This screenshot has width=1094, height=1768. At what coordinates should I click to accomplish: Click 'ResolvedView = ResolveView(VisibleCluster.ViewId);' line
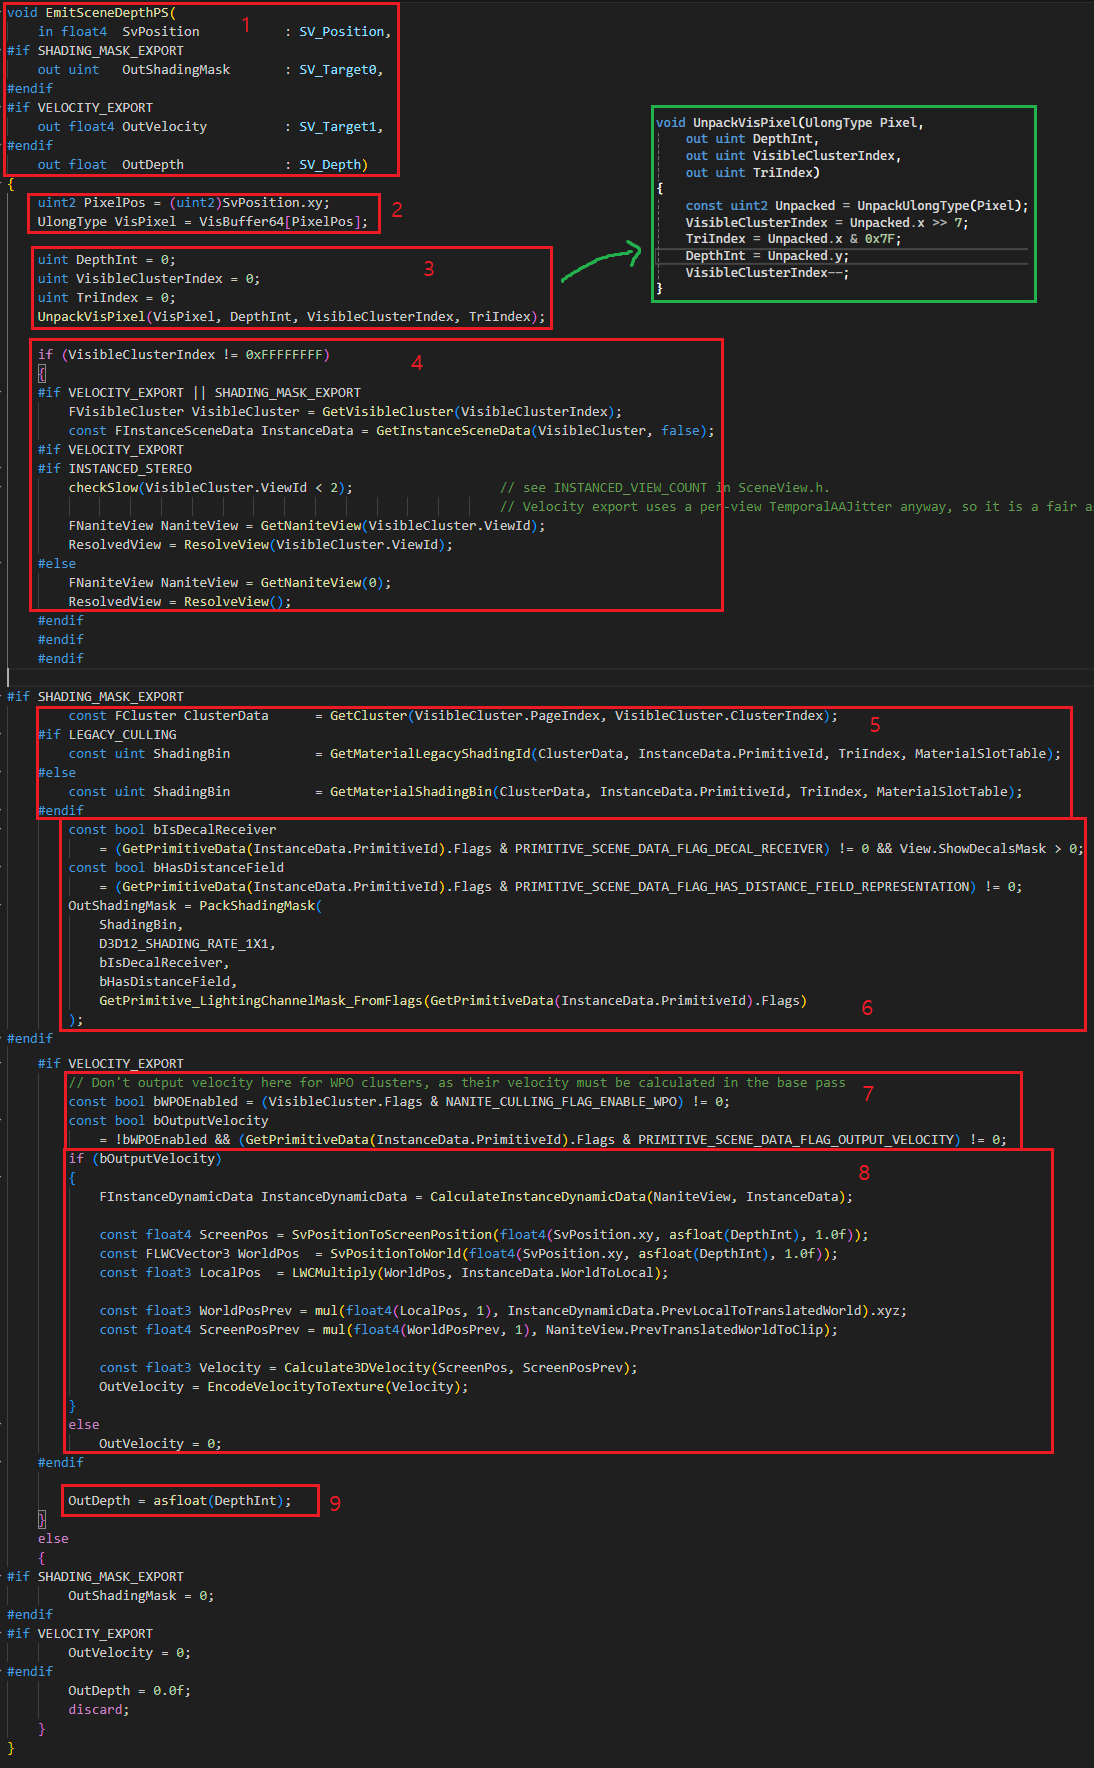pos(261,545)
